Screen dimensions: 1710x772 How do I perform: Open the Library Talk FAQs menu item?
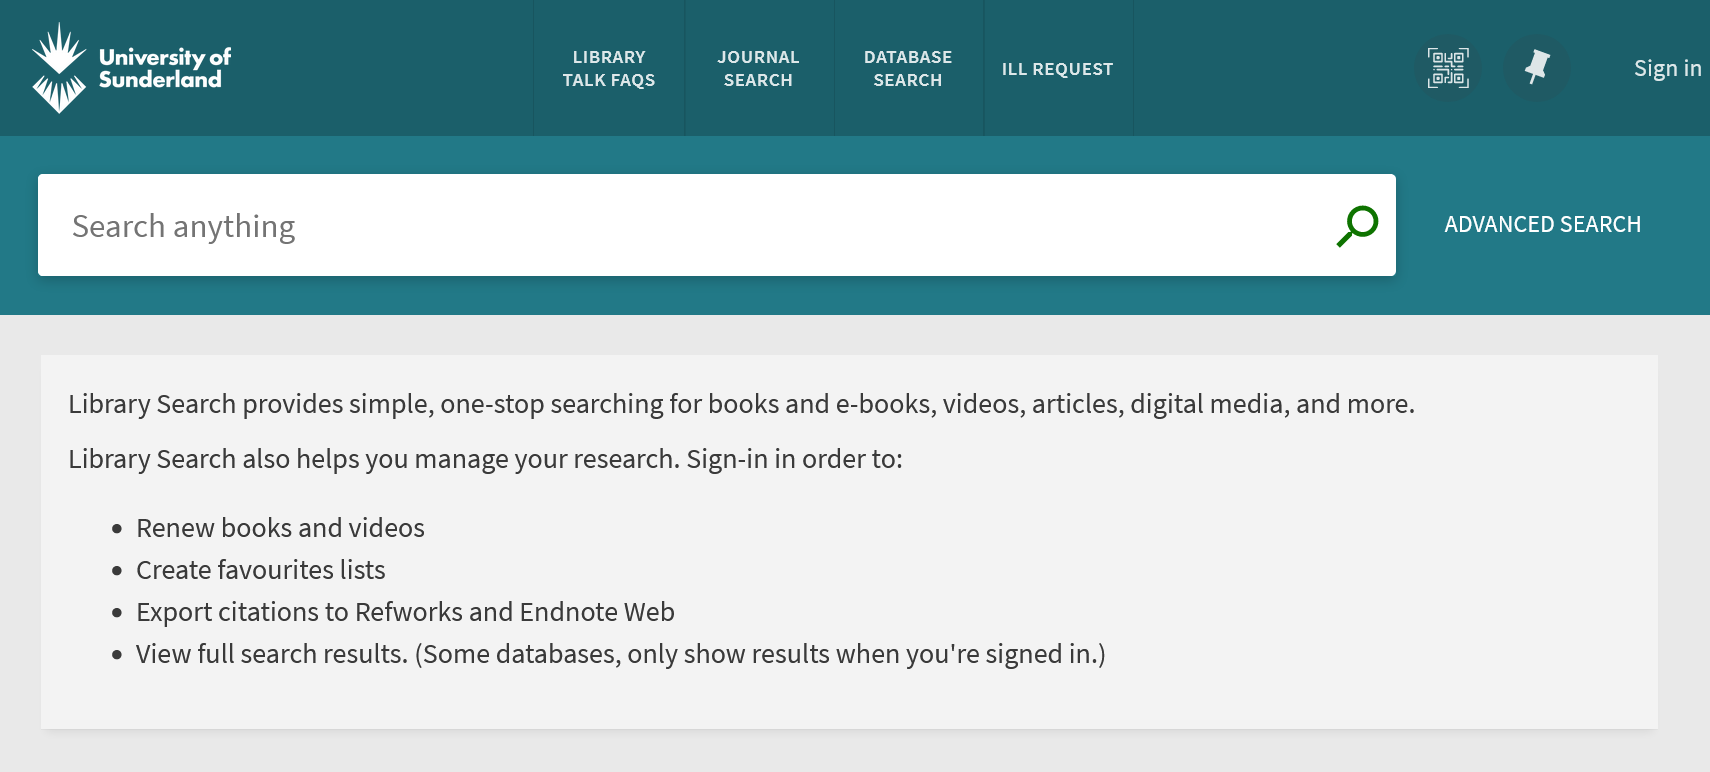point(609,68)
